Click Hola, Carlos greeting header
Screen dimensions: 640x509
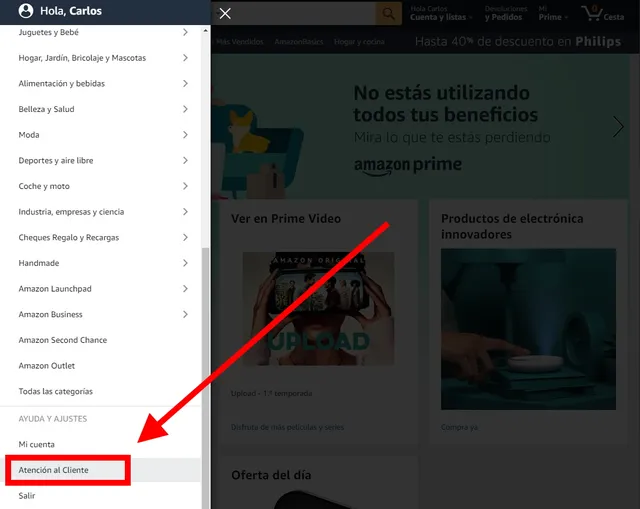tap(71, 11)
